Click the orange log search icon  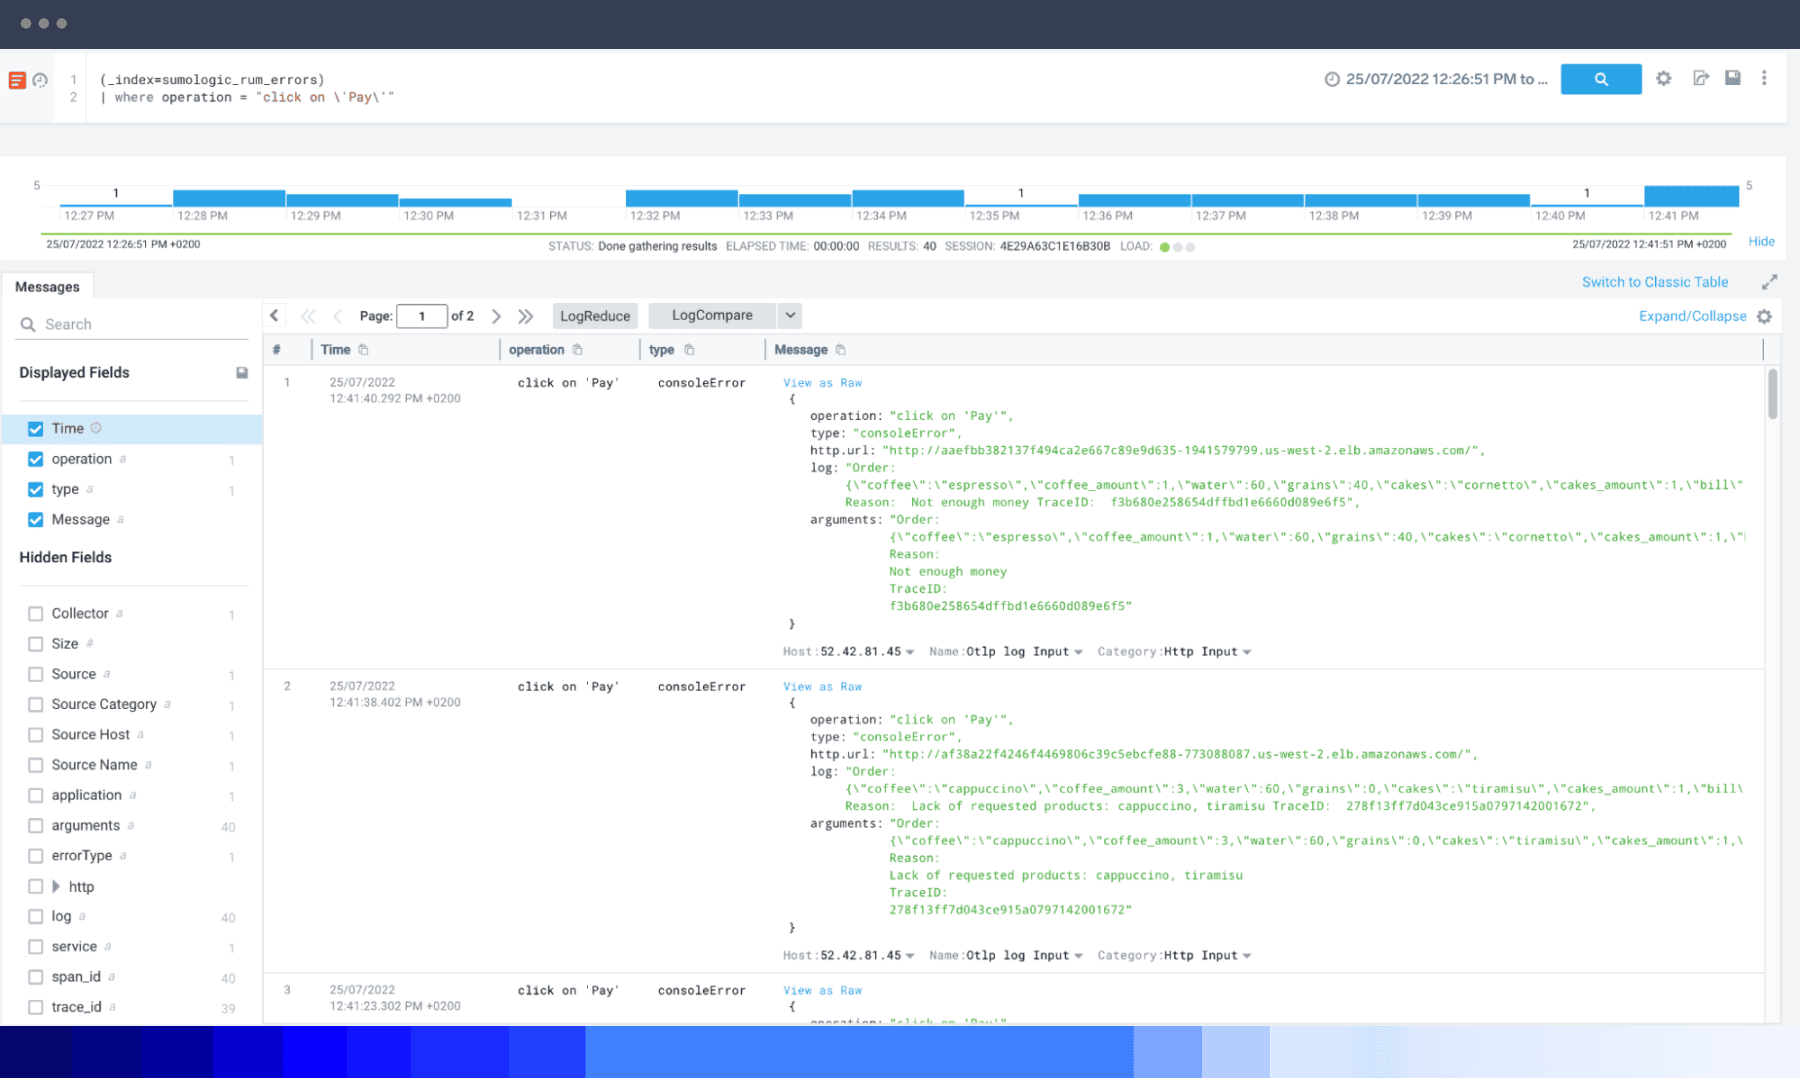[17, 80]
